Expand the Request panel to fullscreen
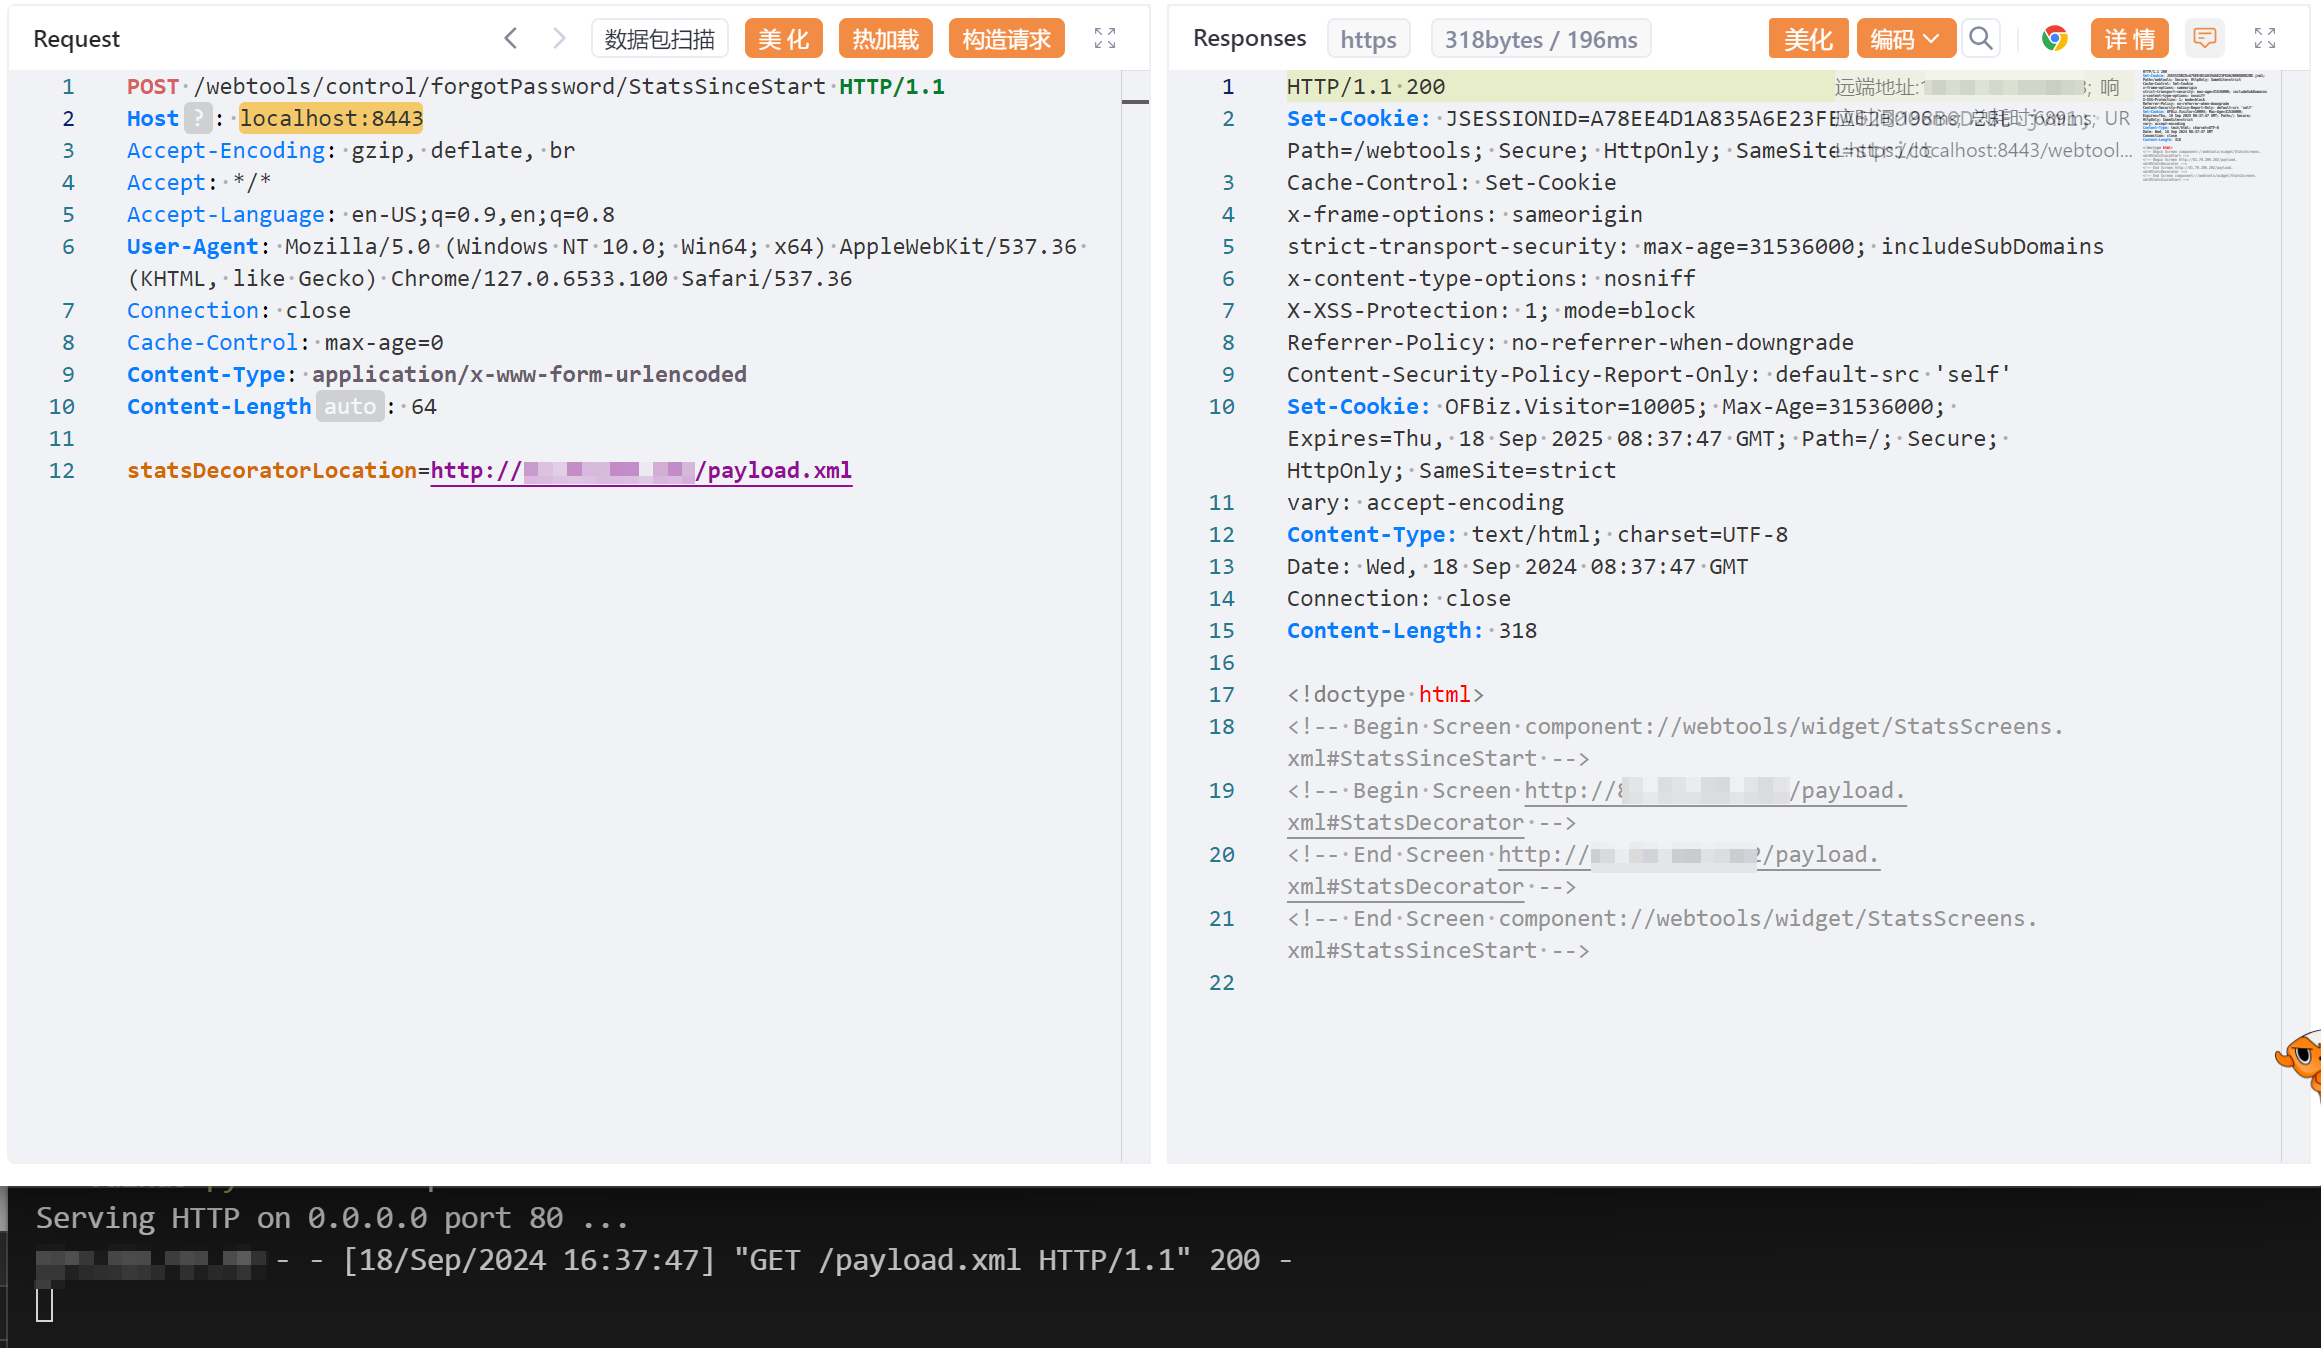The image size is (2321, 1348). pos(1104,39)
